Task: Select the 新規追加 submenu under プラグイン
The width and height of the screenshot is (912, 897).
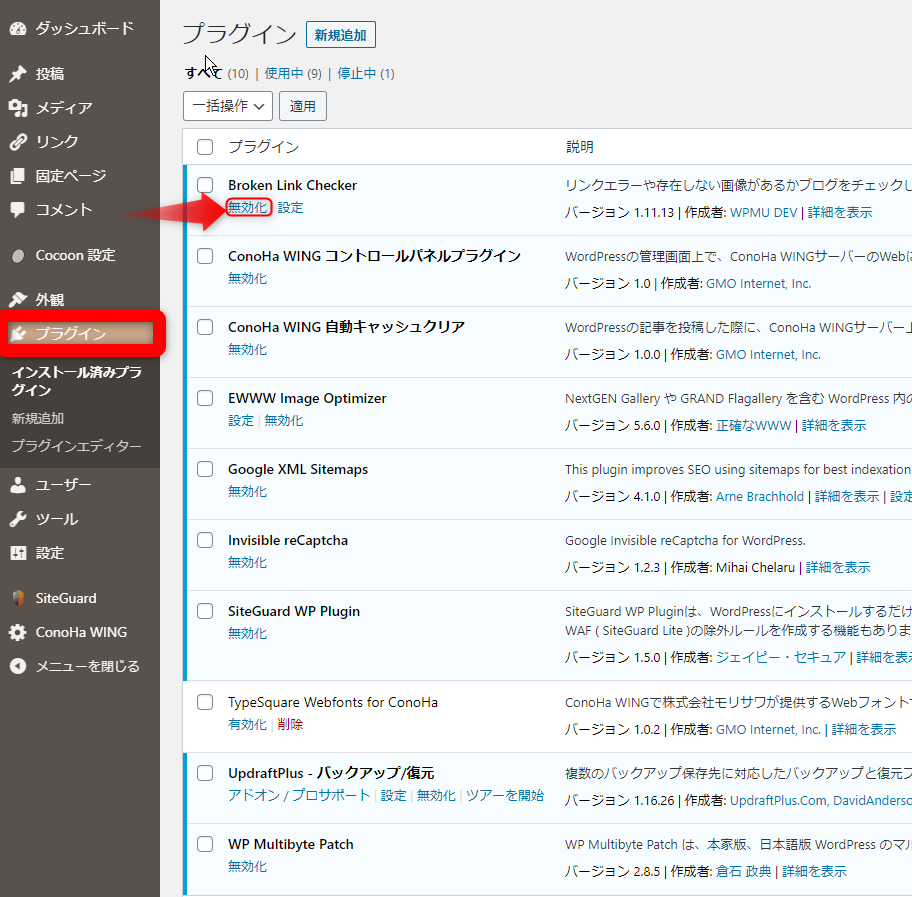Action: click(38, 418)
